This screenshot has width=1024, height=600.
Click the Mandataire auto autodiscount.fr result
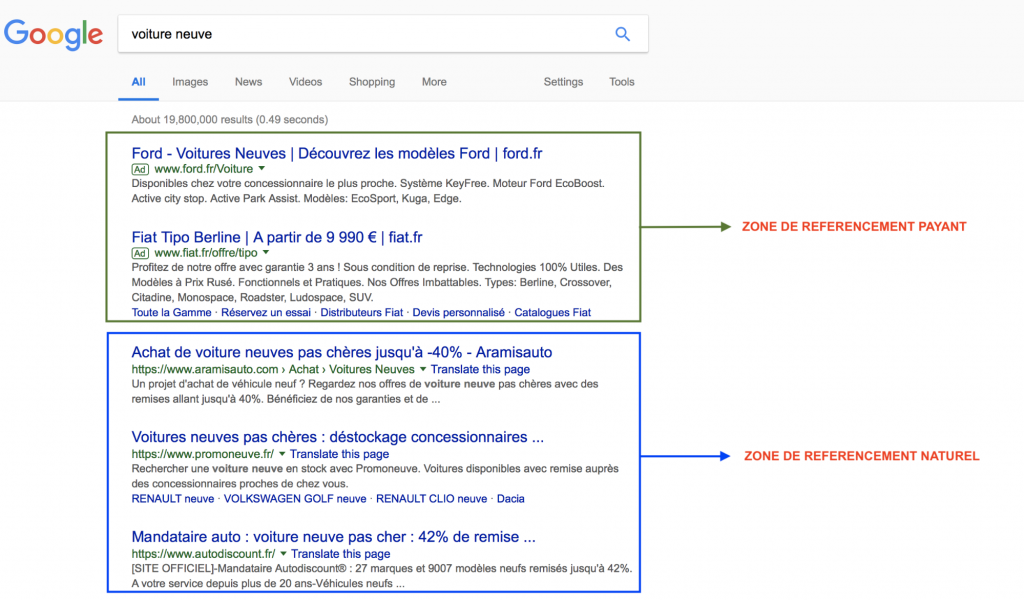click(x=334, y=536)
